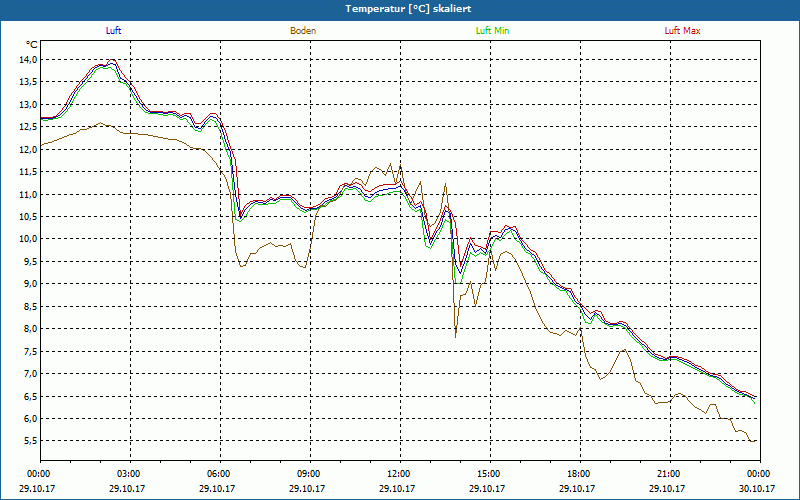The height and width of the screenshot is (500, 800).
Task: Click the Luft Max legend label
Action: (x=682, y=31)
